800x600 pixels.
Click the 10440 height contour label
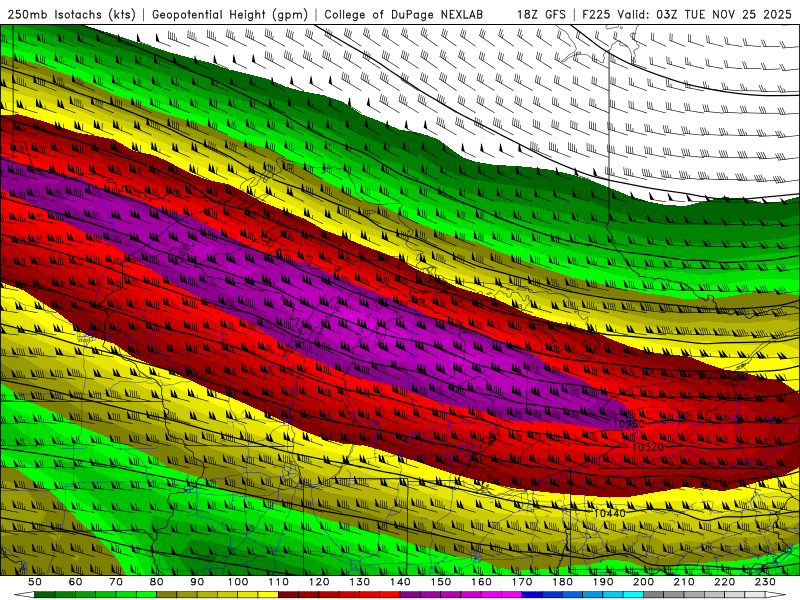pos(610,513)
